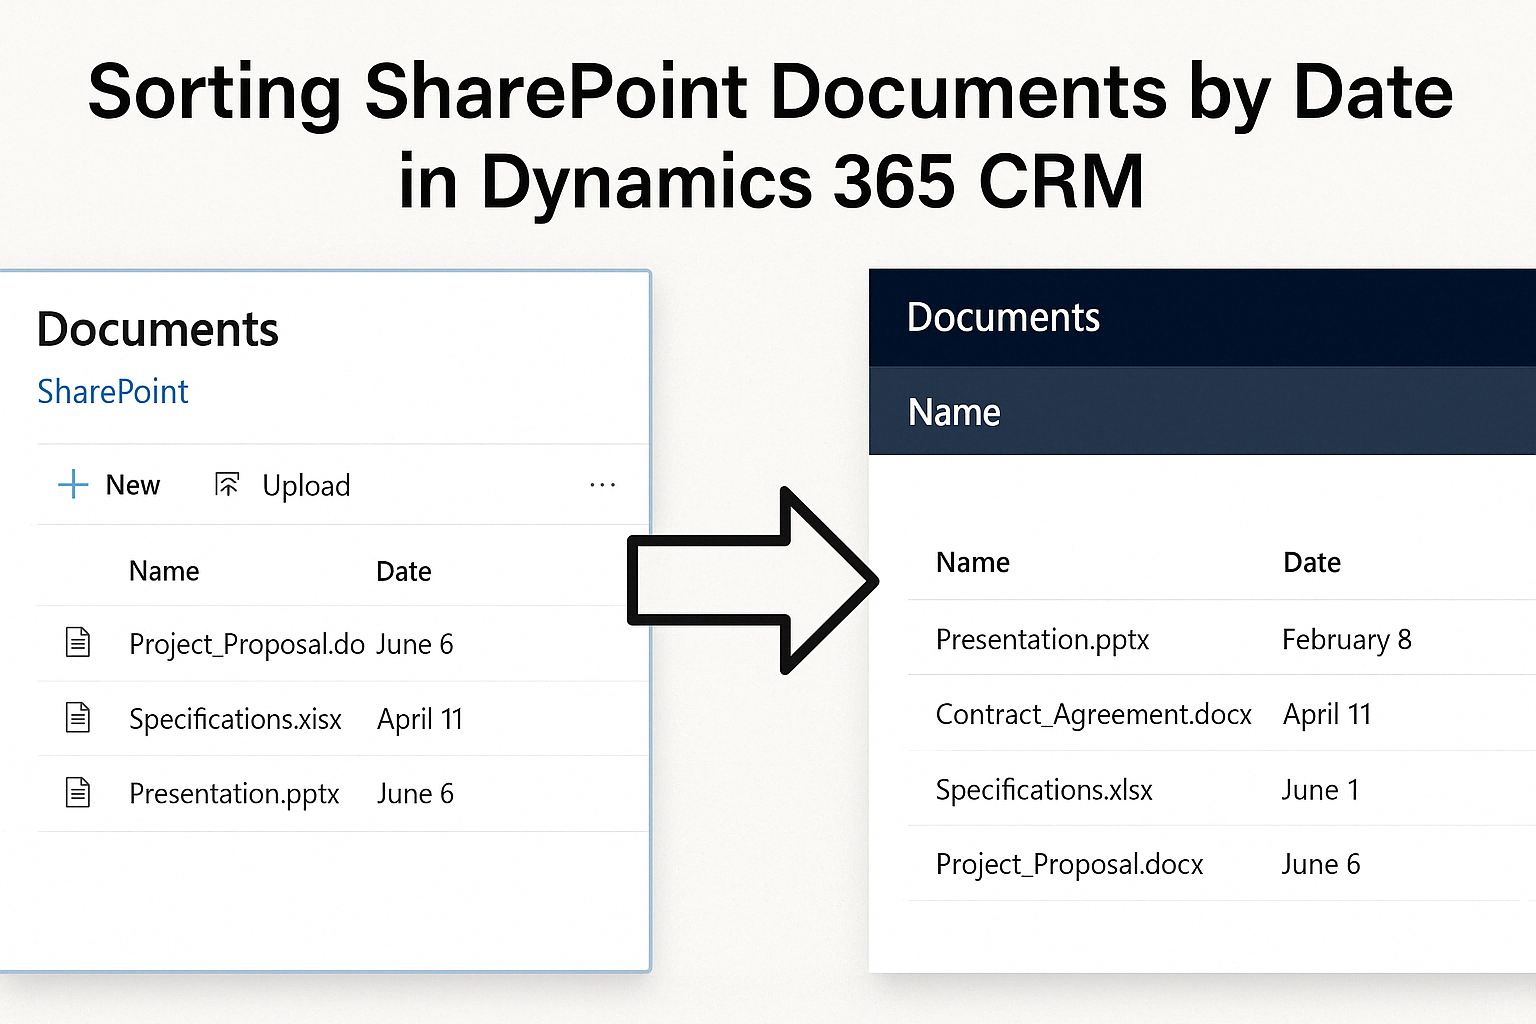Open the three-dots more options menu
The image size is (1536, 1024).
pyautogui.click(x=603, y=485)
